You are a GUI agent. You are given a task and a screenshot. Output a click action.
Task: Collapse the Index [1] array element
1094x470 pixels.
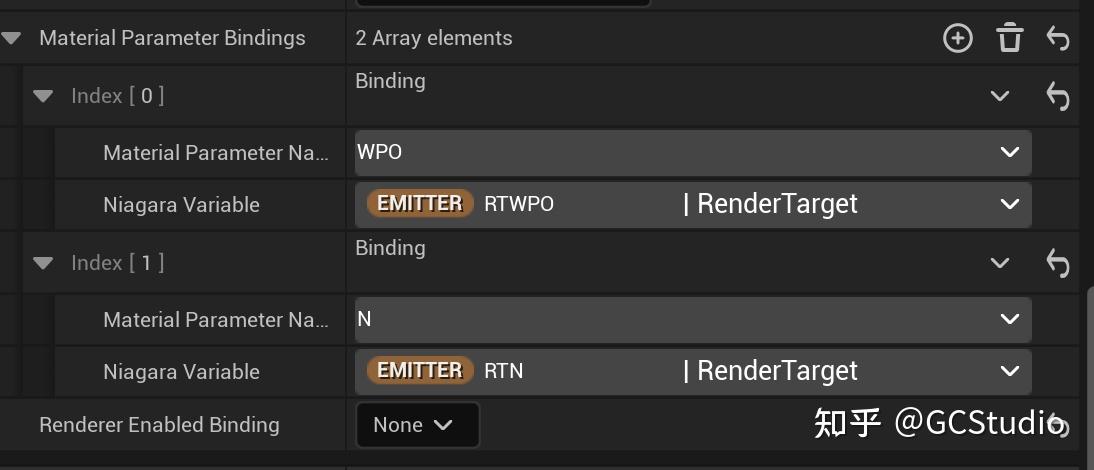pos(43,263)
